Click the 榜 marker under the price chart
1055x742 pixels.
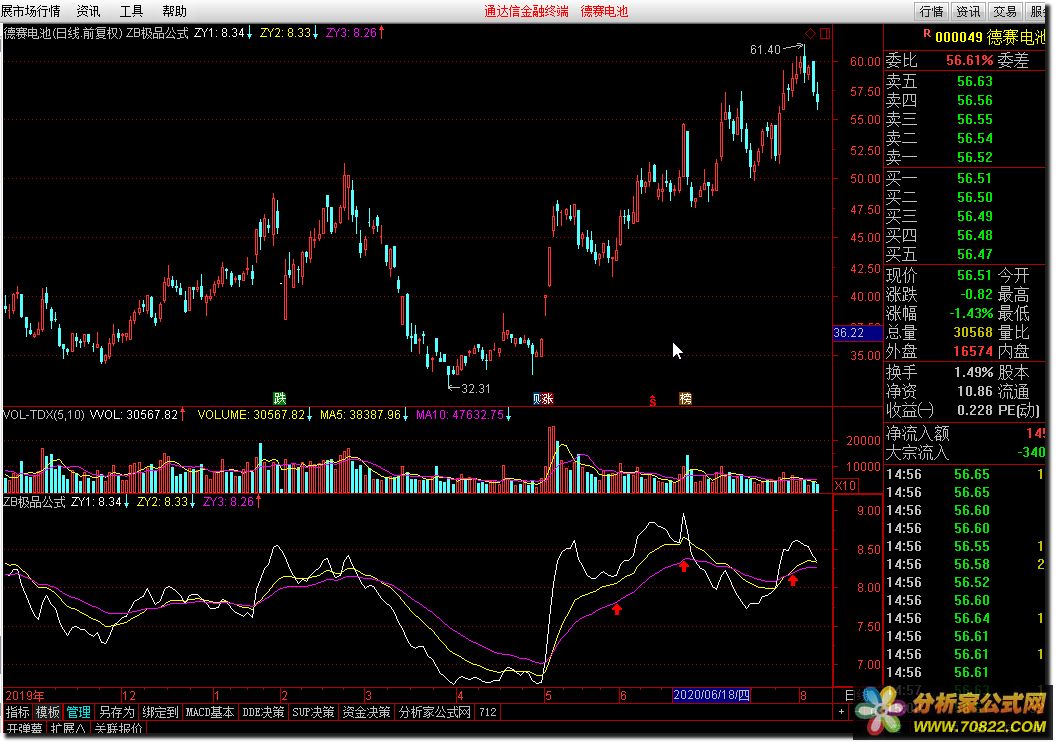(685, 398)
